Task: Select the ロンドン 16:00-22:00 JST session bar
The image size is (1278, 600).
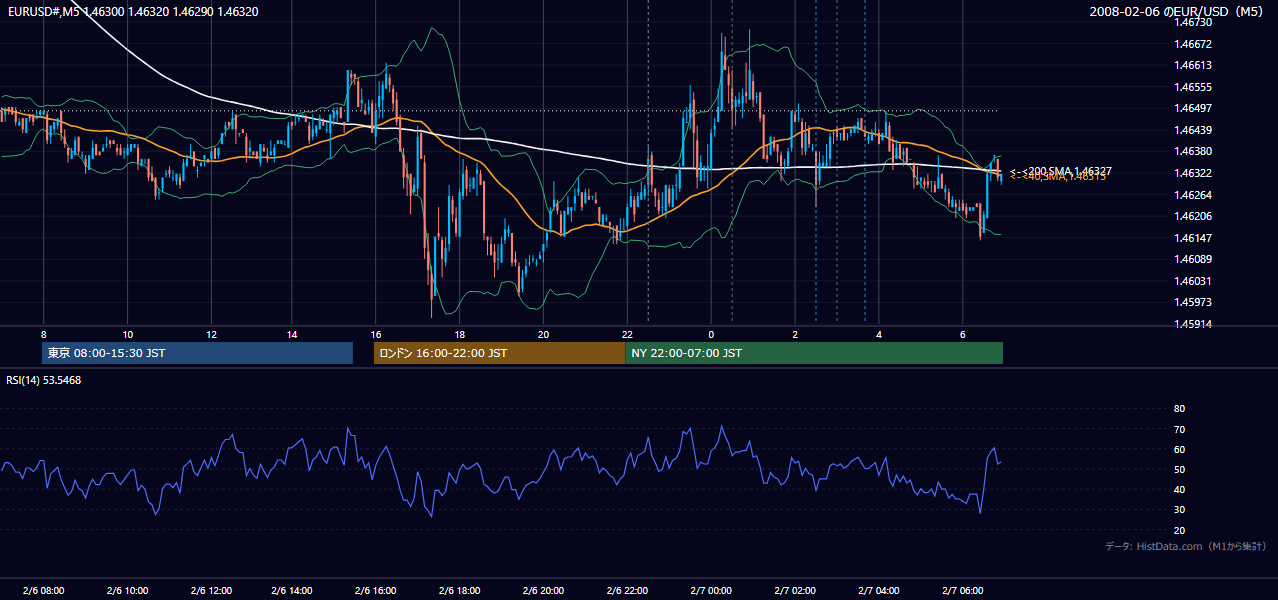Action: 499,353
